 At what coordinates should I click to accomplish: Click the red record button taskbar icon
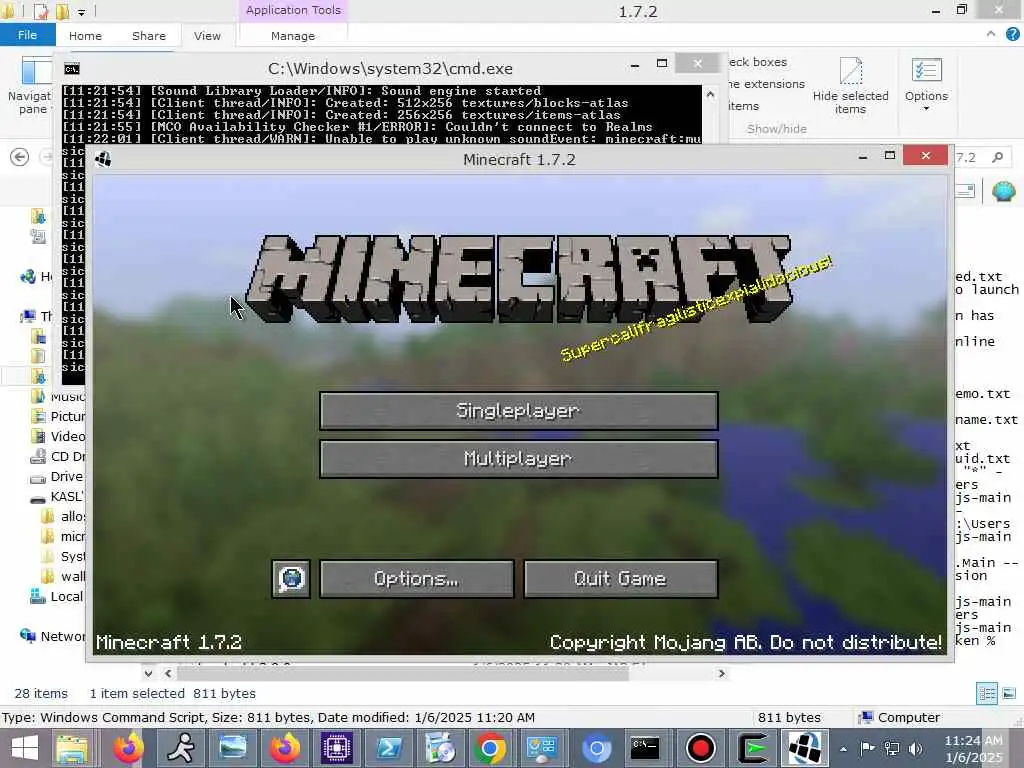(701, 748)
